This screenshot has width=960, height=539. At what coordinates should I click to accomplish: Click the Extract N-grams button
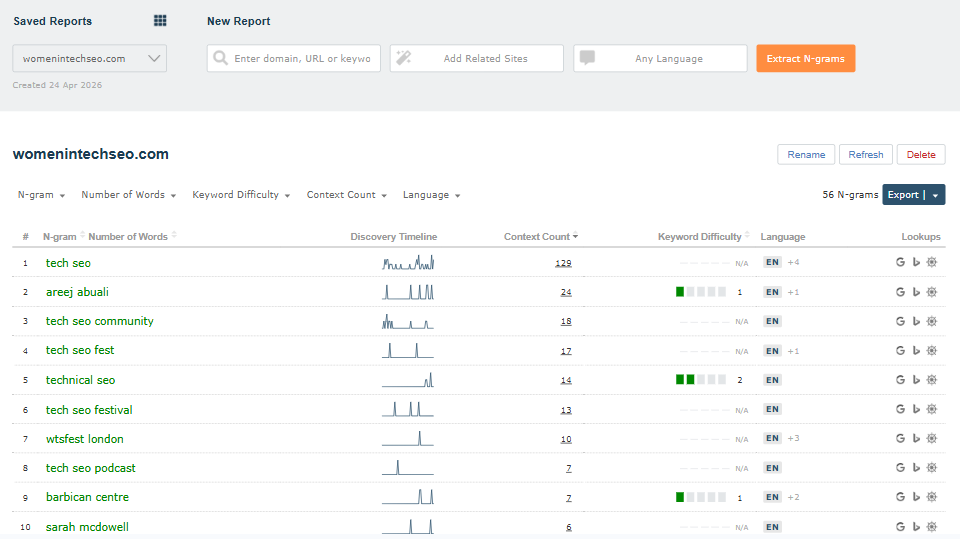(x=806, y=58)
